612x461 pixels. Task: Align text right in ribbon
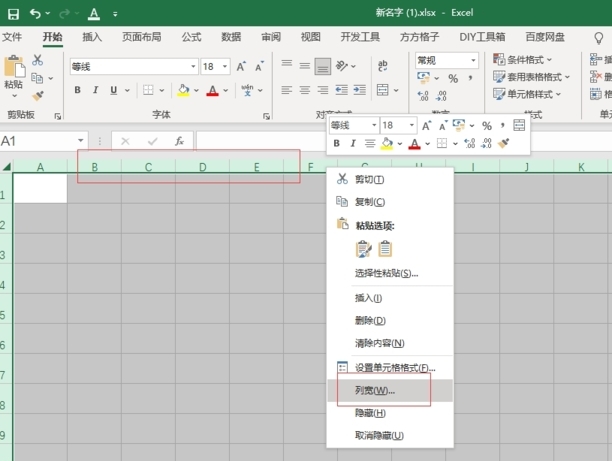coord(322,90)
